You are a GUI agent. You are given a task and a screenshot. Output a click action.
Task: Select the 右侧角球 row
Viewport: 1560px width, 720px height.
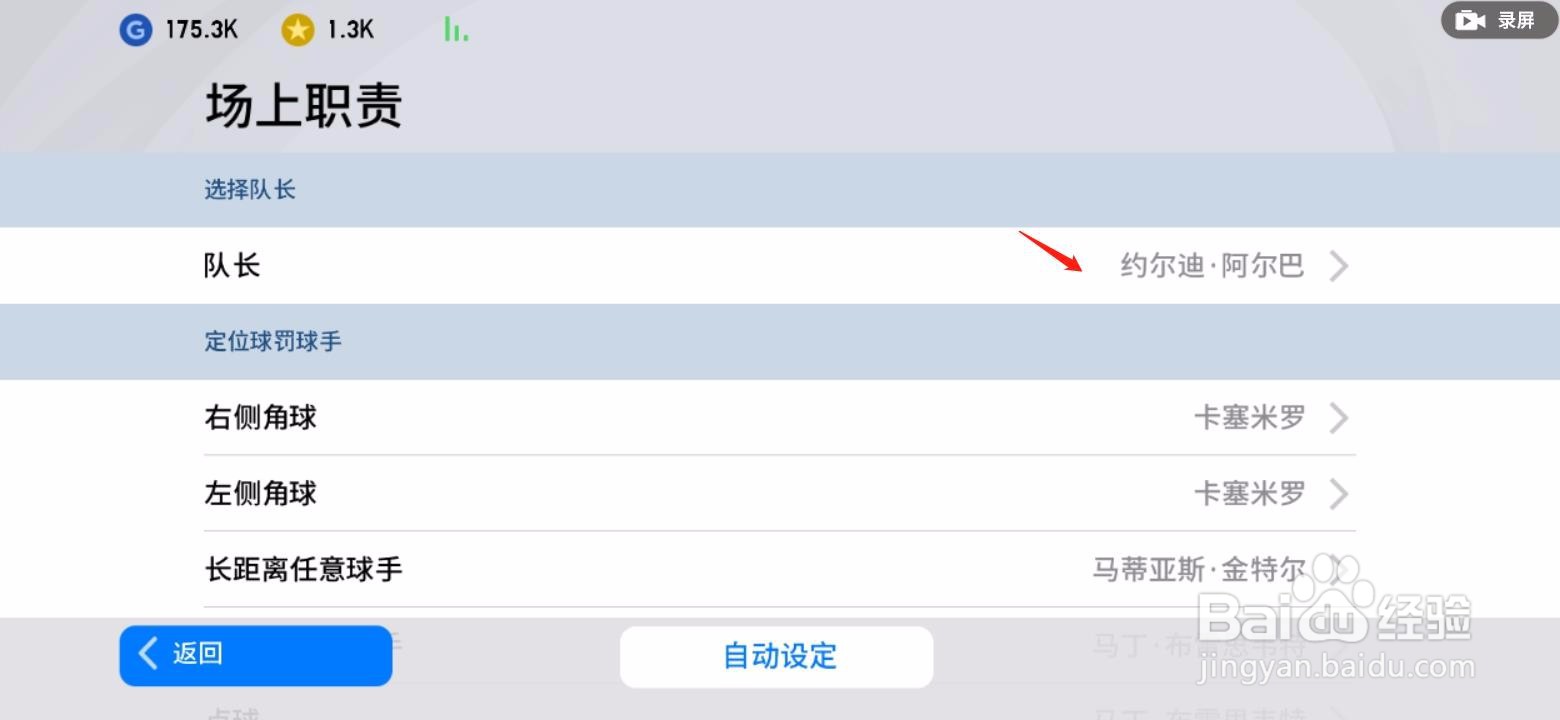click(780, 418)
